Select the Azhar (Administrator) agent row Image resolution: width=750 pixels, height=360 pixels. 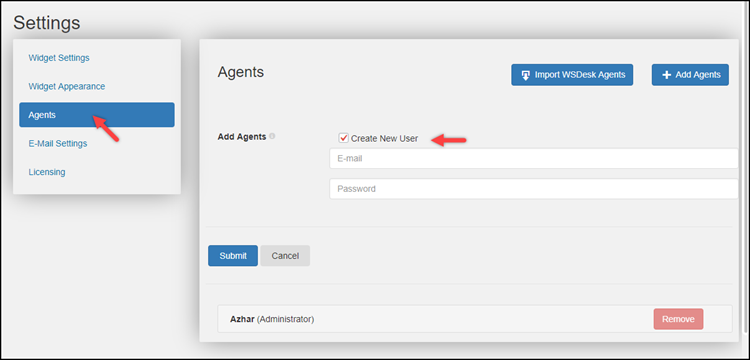point(474,319)
